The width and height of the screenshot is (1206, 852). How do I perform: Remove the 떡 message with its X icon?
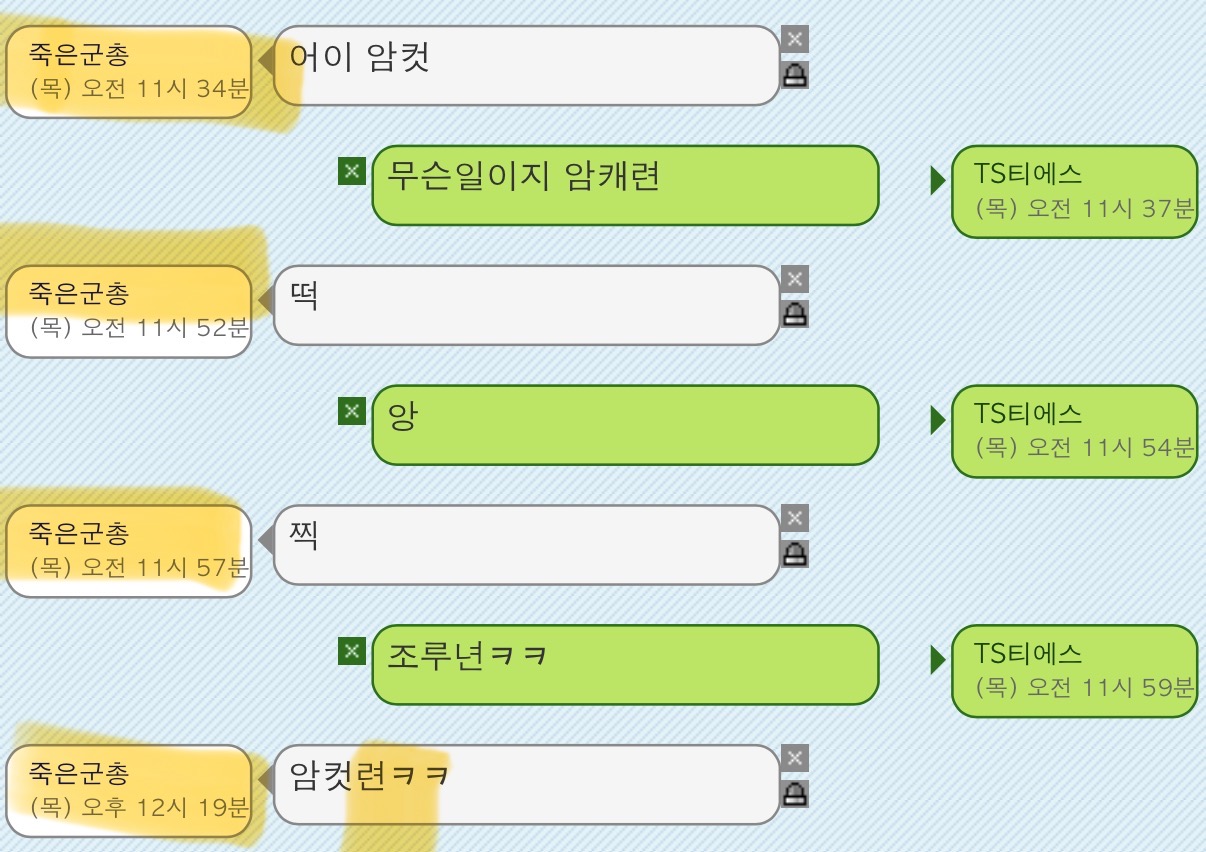tap(794, 279)
